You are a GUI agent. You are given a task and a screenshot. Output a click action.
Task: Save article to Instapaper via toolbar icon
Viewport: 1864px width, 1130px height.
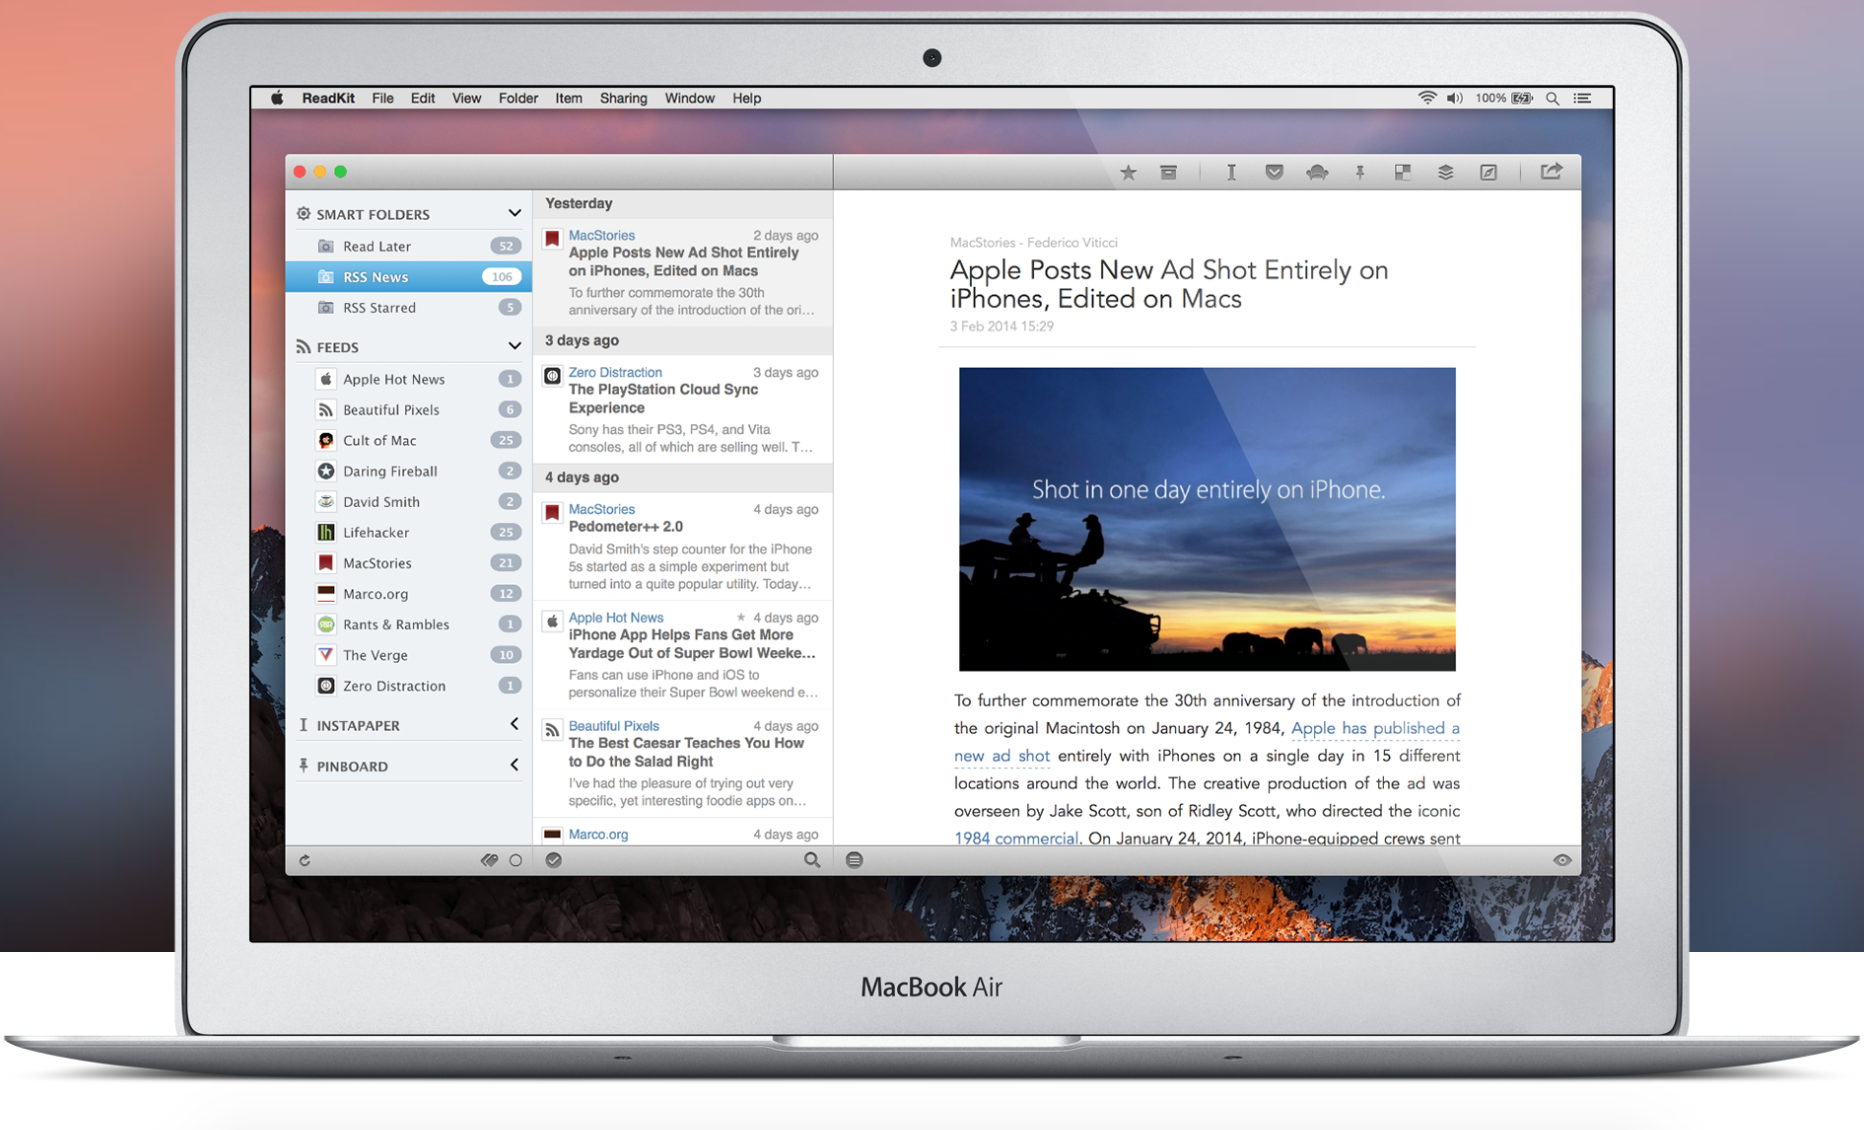click(x=1231, y=173)
